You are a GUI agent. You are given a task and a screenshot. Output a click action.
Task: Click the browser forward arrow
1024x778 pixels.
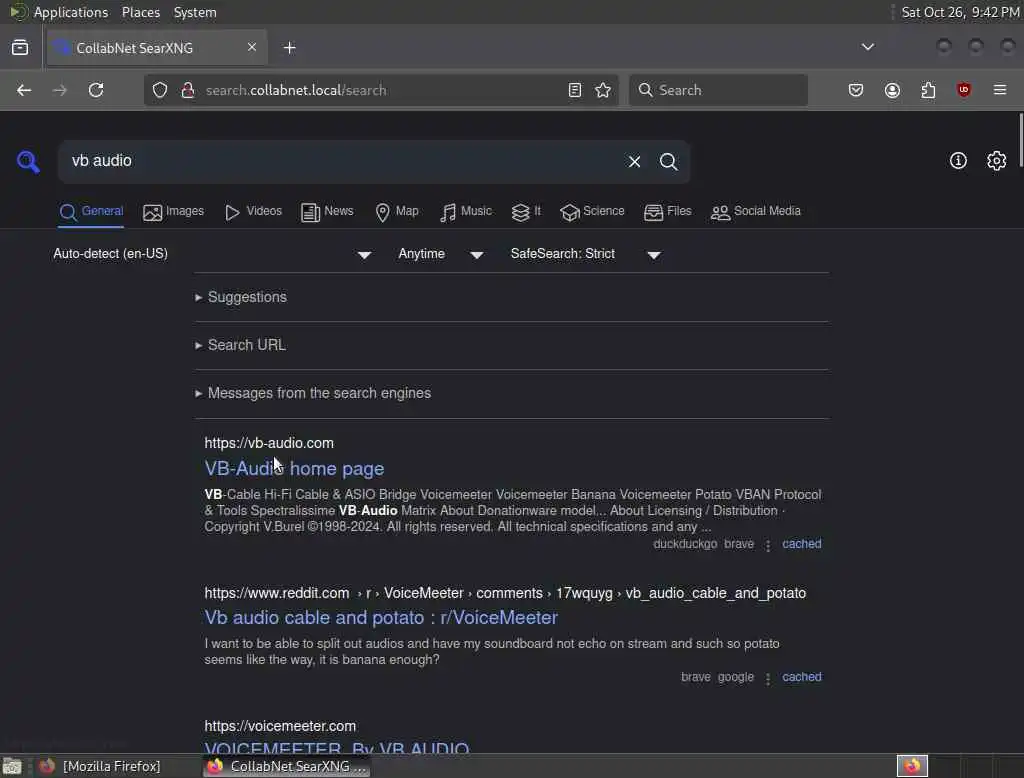[x=60, y=90]
